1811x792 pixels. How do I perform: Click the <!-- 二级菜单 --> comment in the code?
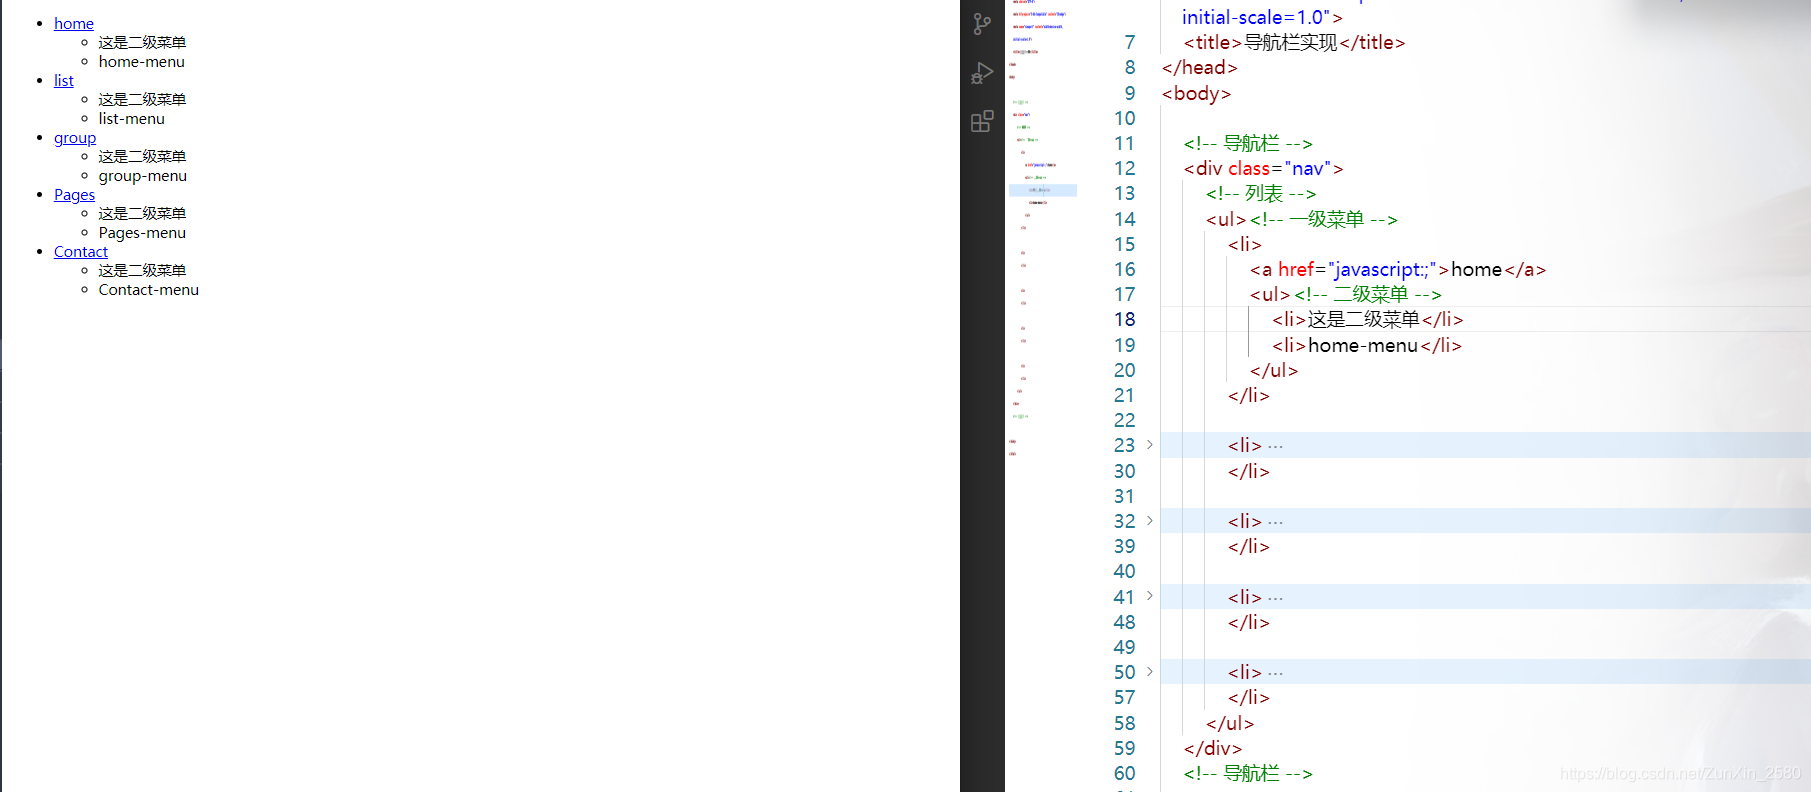(1368, 295)
